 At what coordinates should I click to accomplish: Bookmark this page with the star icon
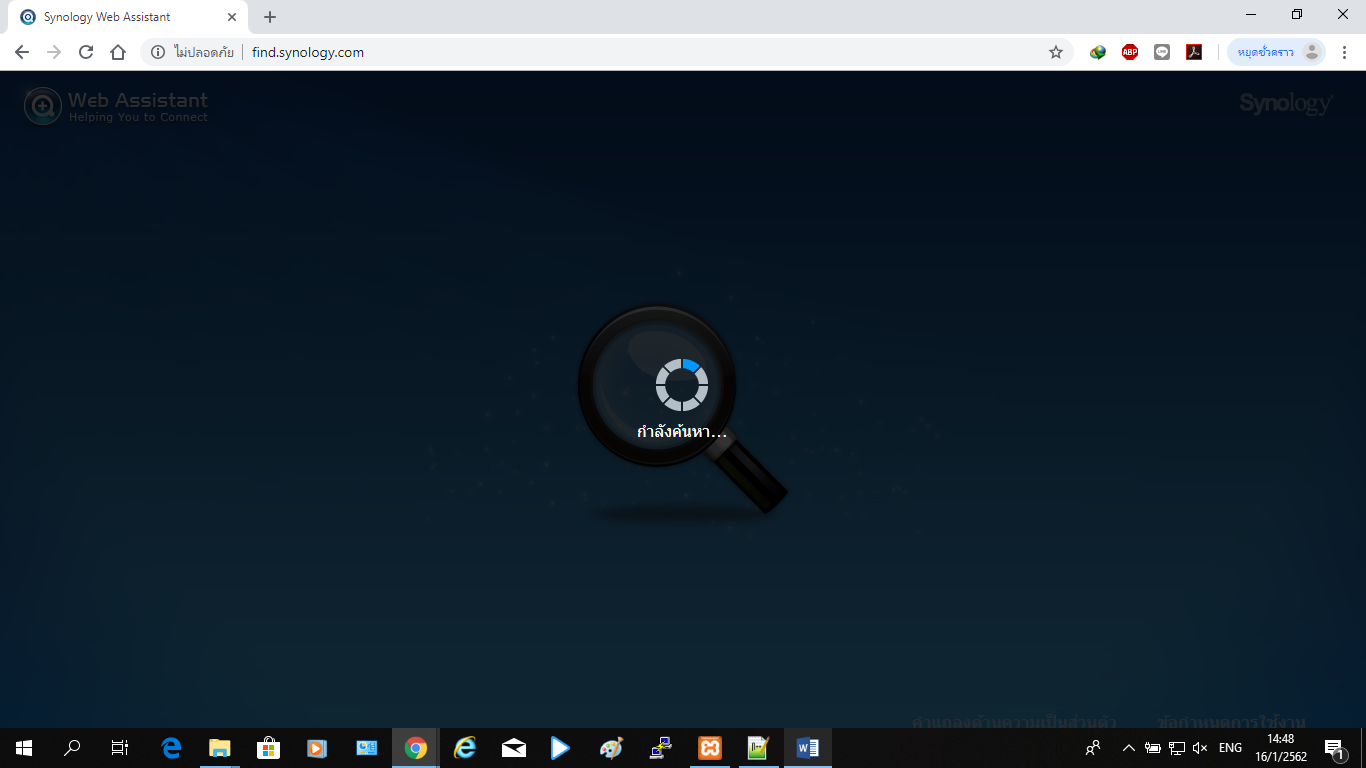click(1056, 52)
